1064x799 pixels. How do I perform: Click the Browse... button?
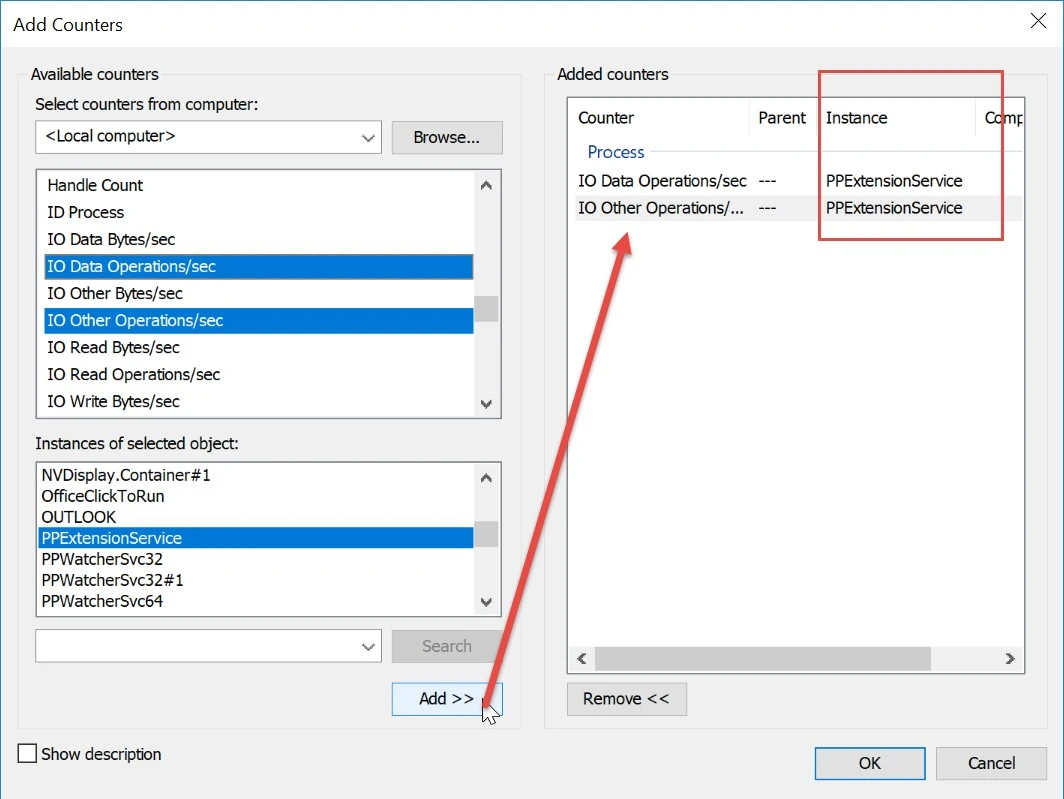446,137
